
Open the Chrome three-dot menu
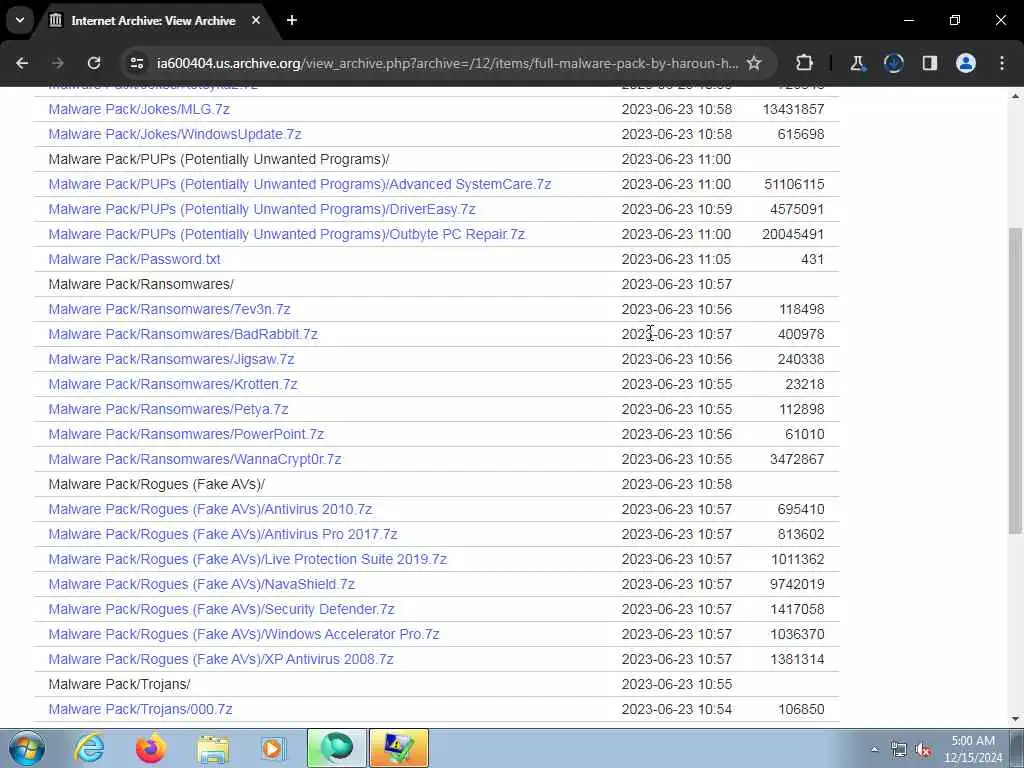[1002, 63]
